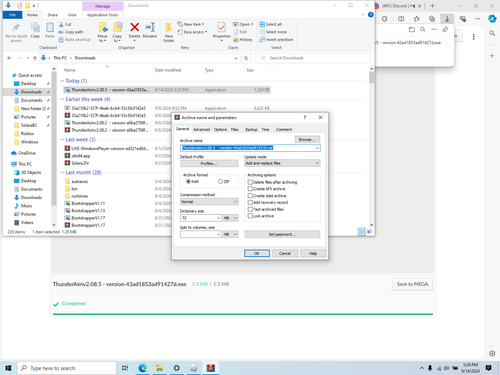Enable Add recovery record
Image resolution: width=500 pixels, height=375 pixels.
[x=250, y=202]
